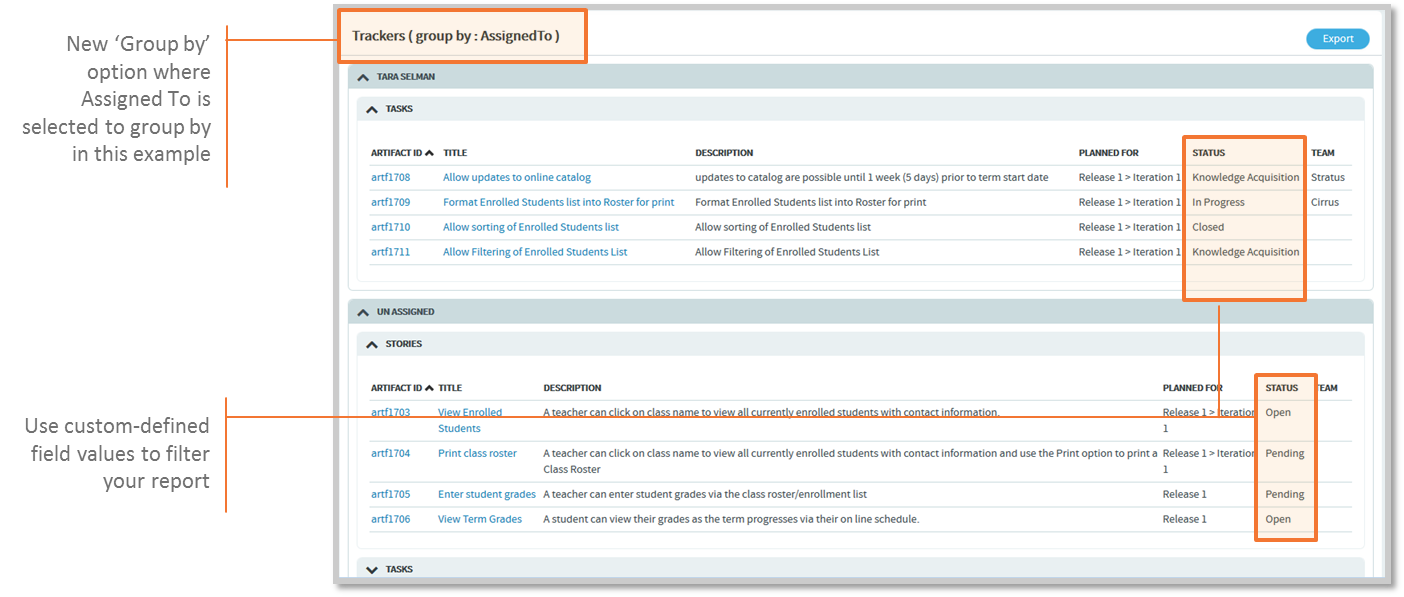Collapse the Stories section

point(372,344)
